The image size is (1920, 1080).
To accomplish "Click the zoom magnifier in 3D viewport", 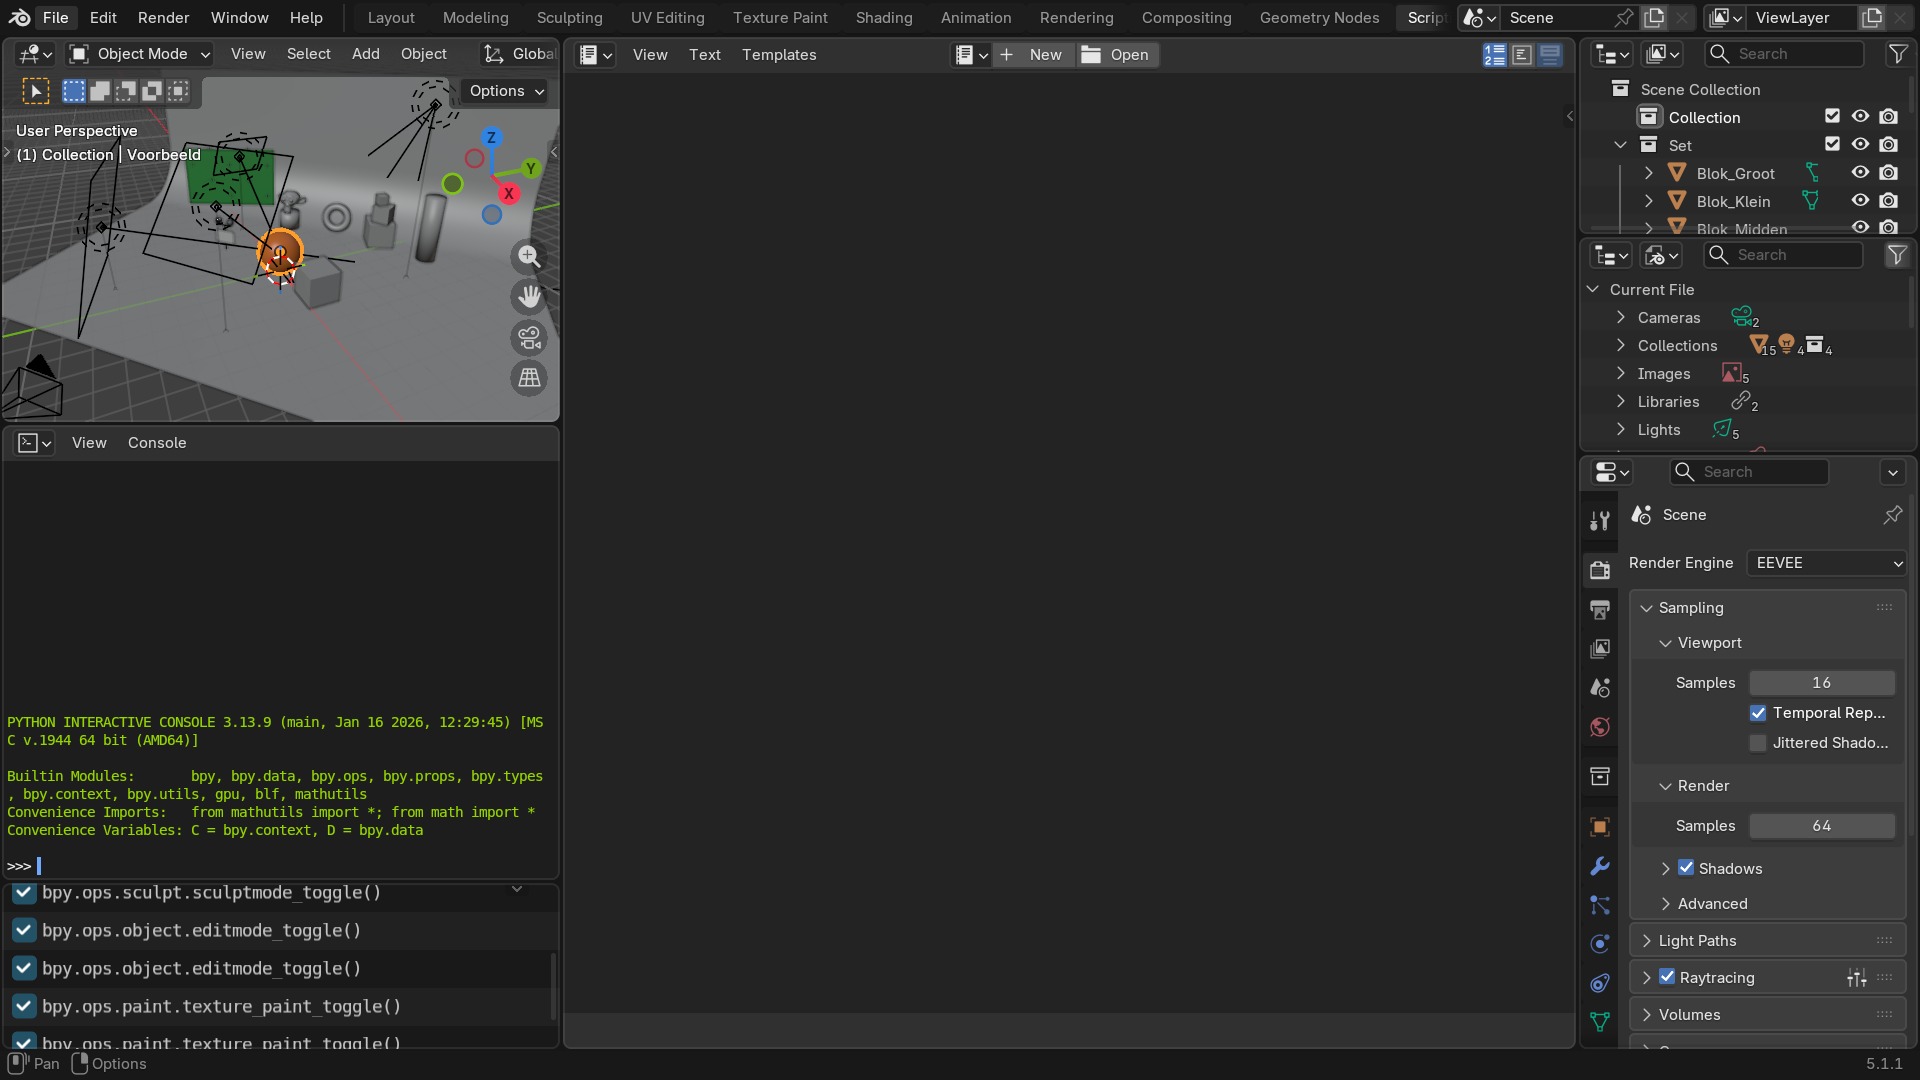I will pos(529,257).
